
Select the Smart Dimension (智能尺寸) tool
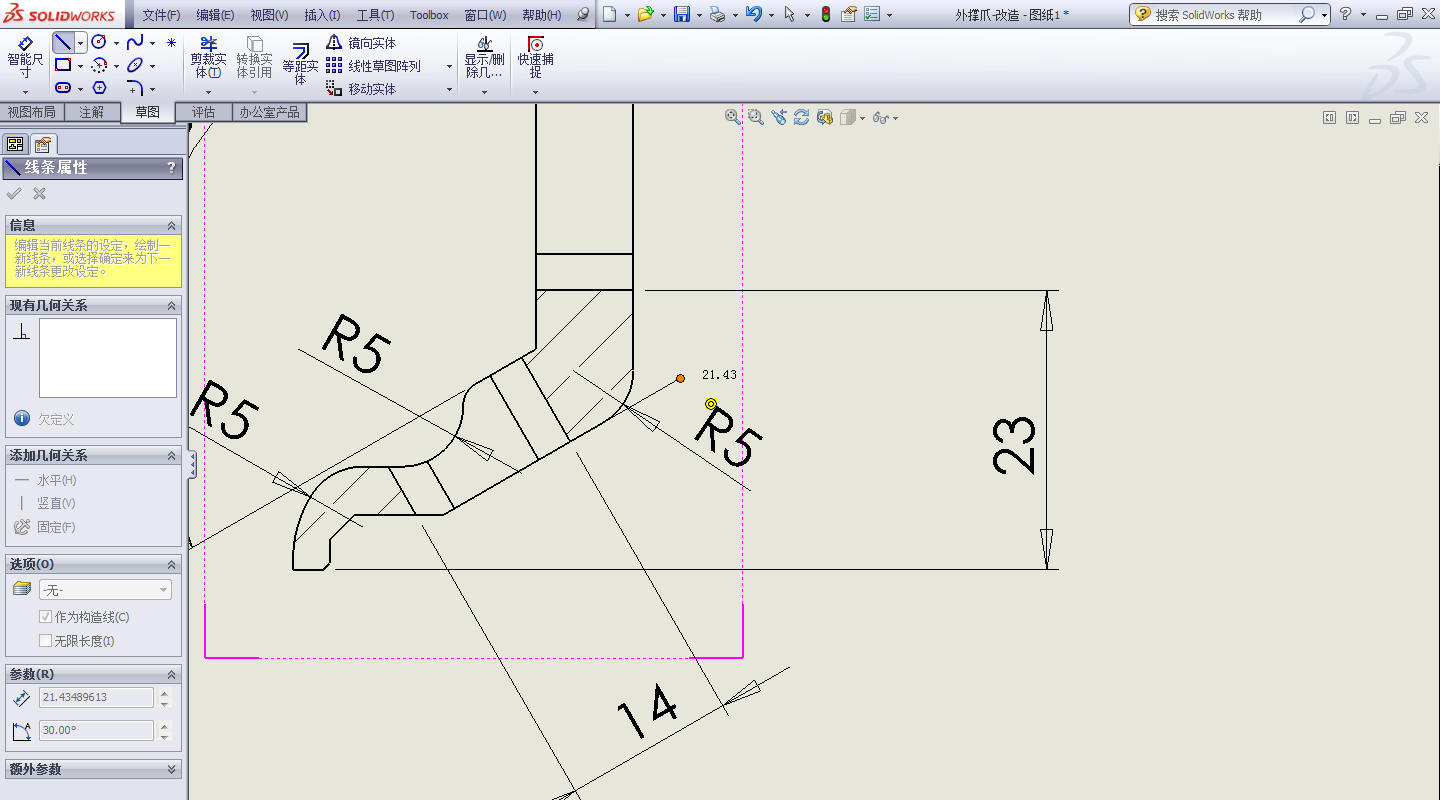coord(25,60)
